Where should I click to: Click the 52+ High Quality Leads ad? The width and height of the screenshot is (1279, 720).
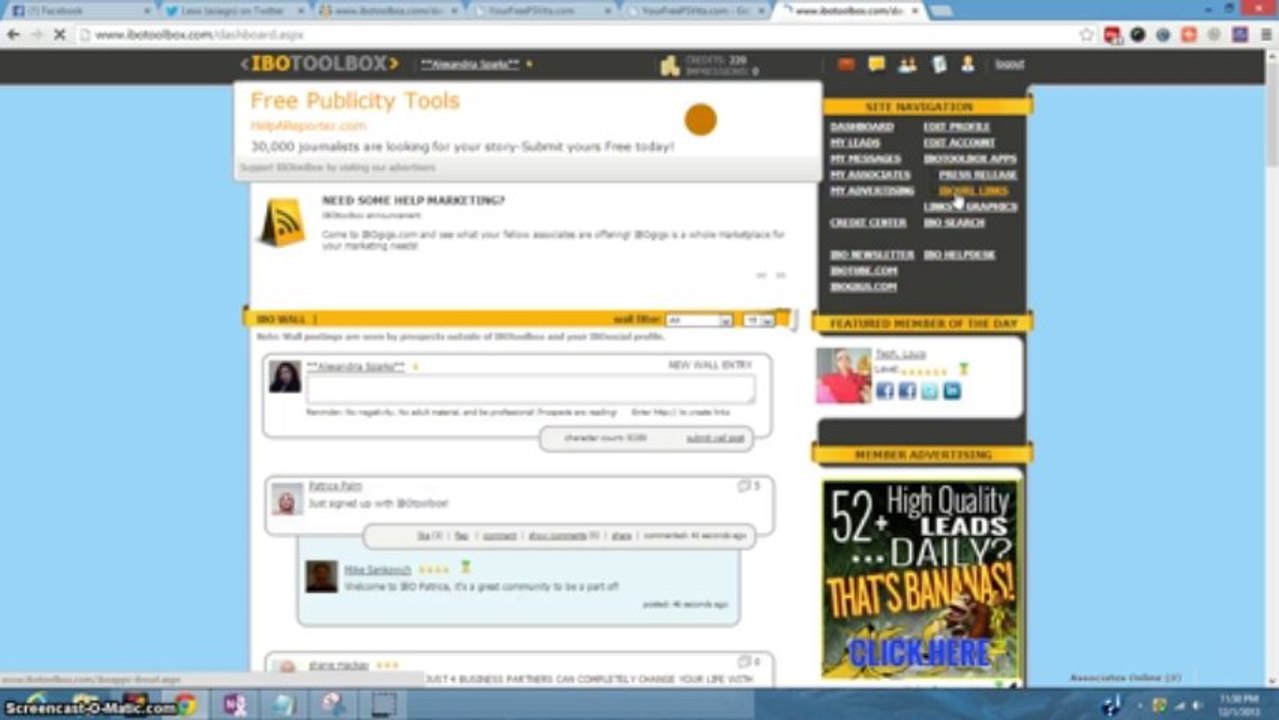point(920,580)
